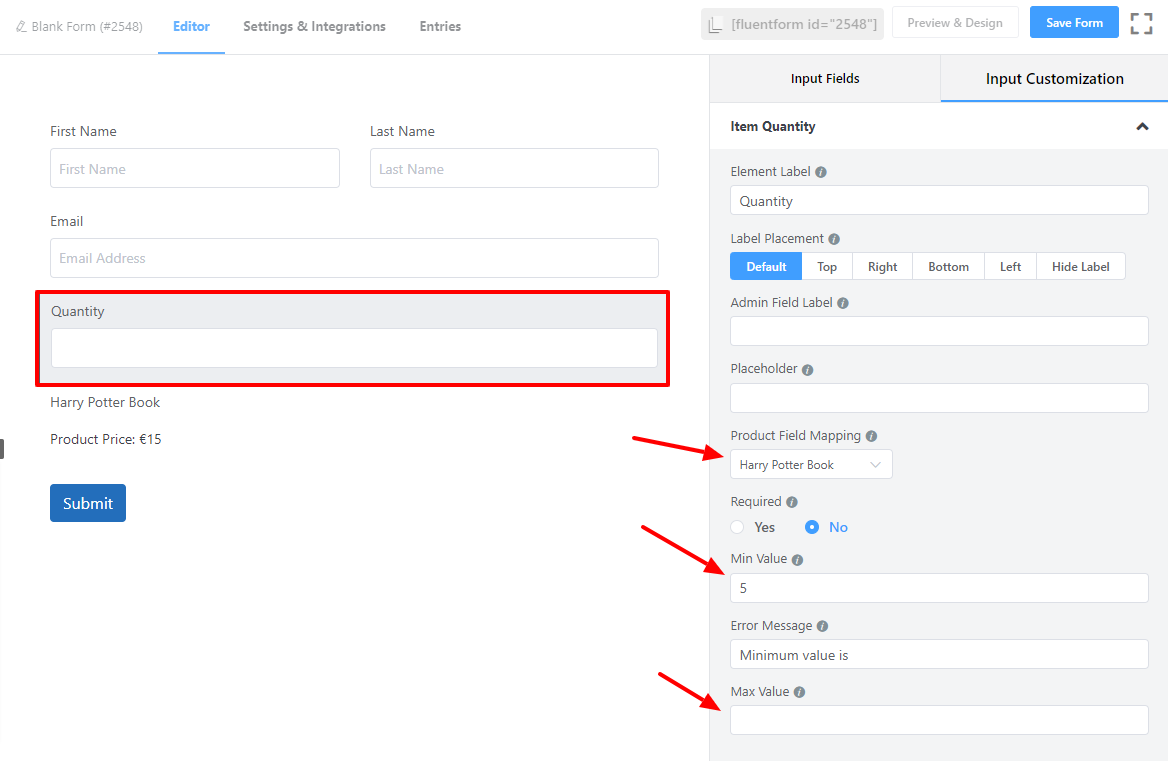Image resolution: width=1168 pixels, height=761 pixels.
Task: Open the info tooltip beside Min Value
Action: click(796, 559)
